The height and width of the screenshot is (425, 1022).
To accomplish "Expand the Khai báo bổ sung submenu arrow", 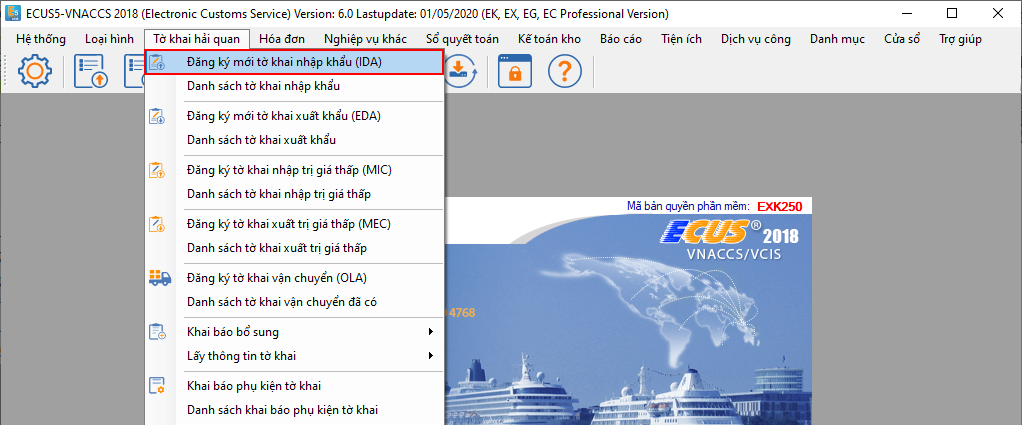I will [431, 332].
